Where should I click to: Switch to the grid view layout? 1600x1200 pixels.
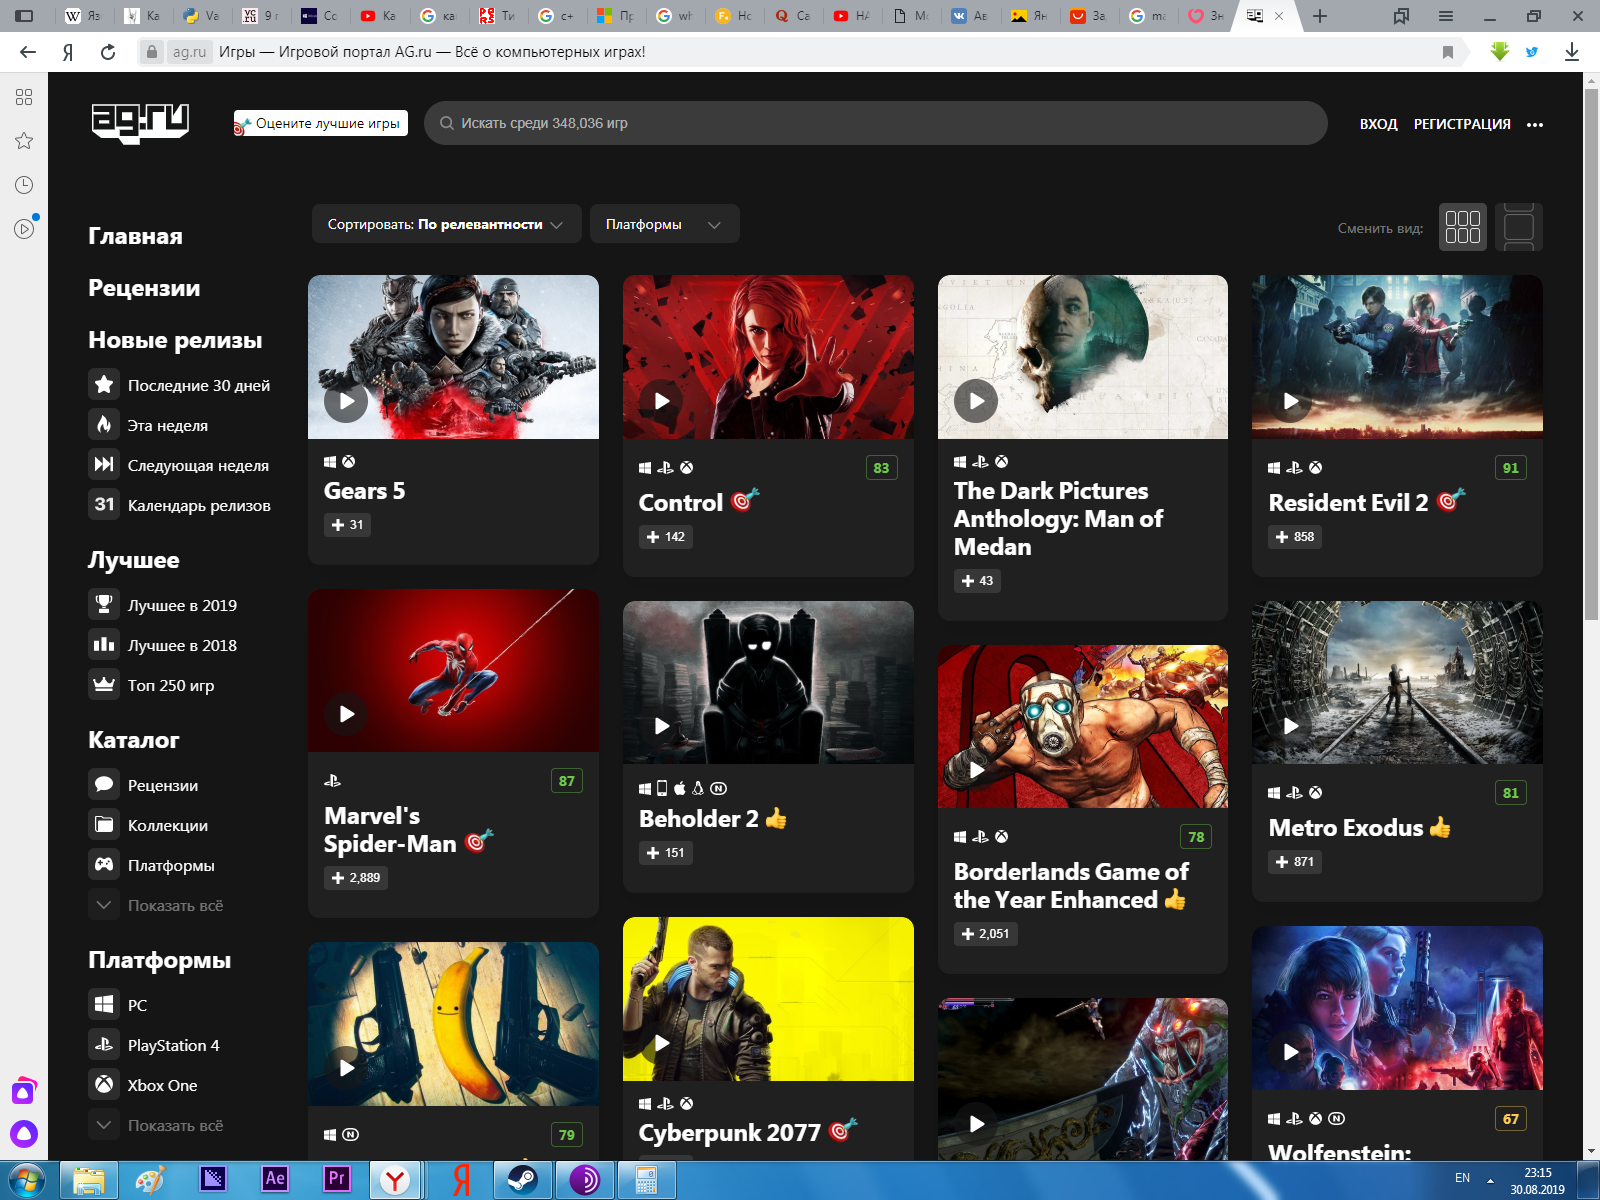click(1463, 227)
